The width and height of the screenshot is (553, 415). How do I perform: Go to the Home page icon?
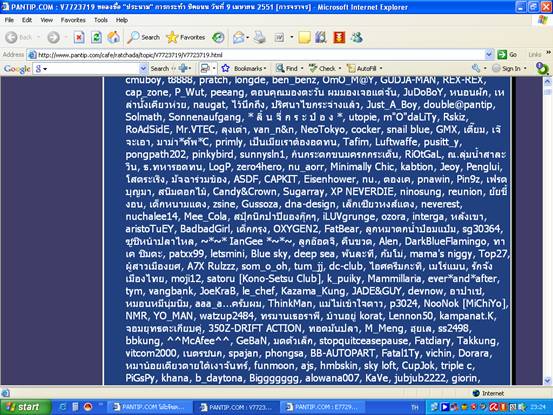tap(114, 37)
